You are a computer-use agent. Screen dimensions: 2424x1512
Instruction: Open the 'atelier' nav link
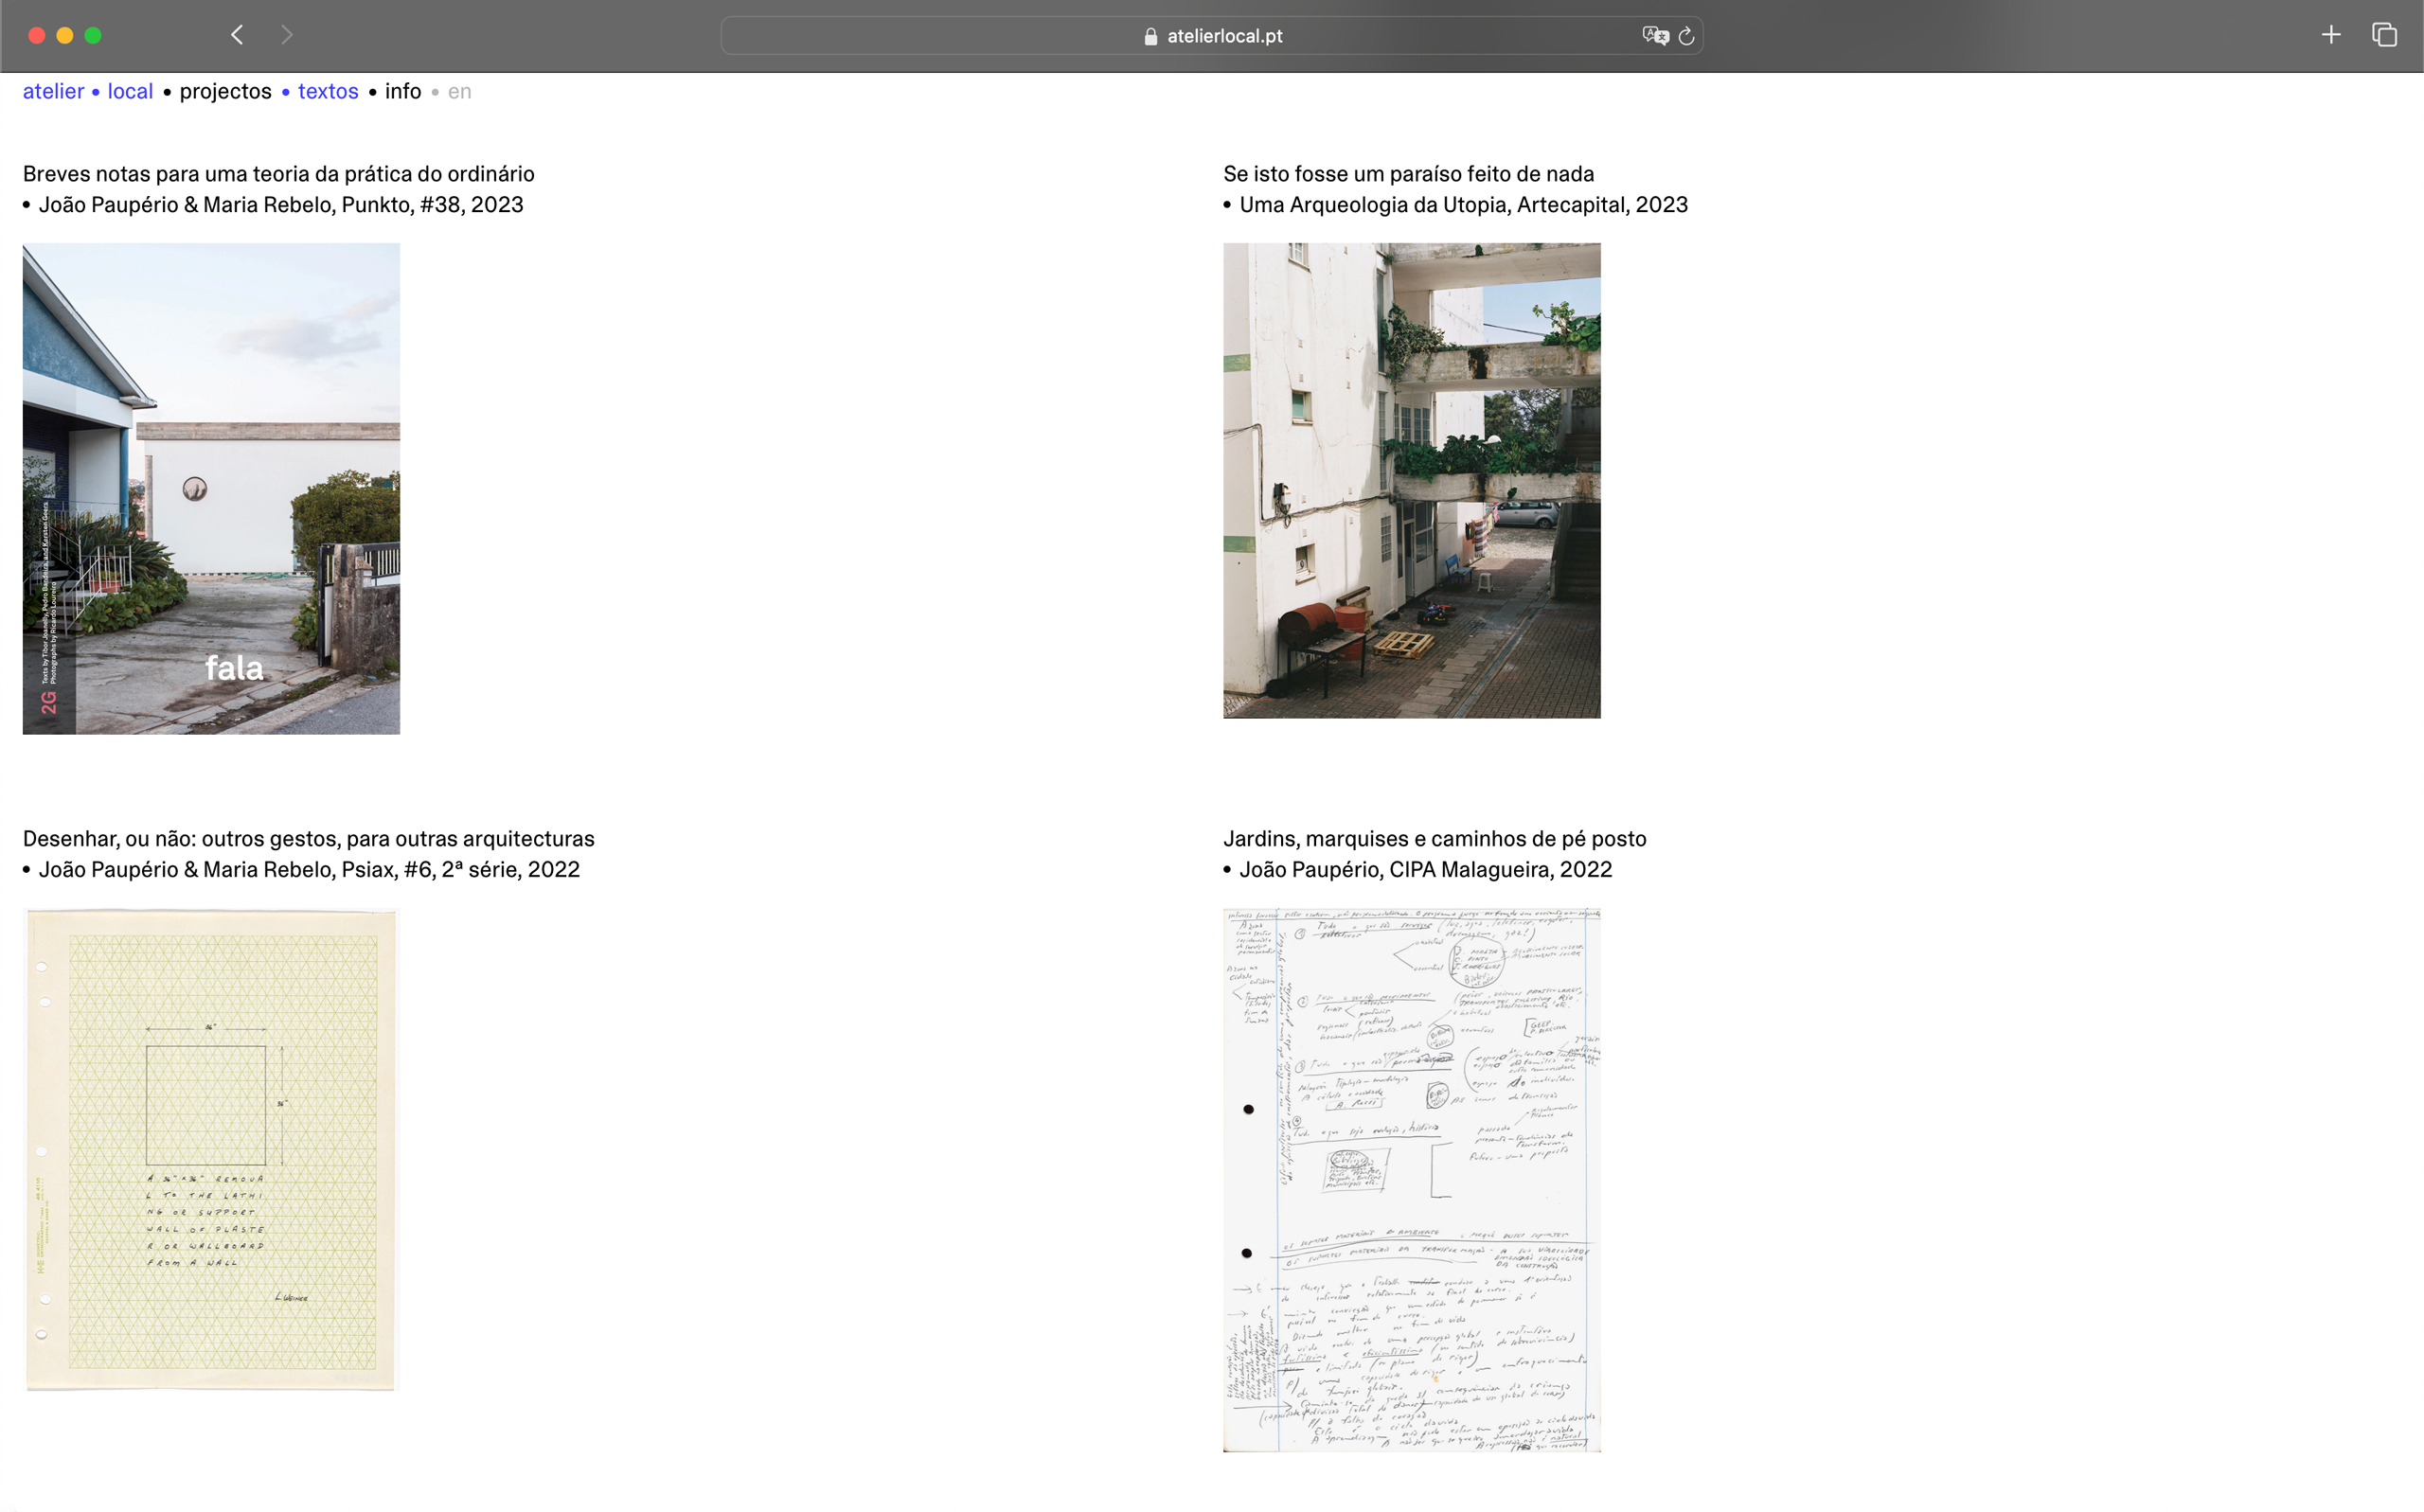click(53, 91)
